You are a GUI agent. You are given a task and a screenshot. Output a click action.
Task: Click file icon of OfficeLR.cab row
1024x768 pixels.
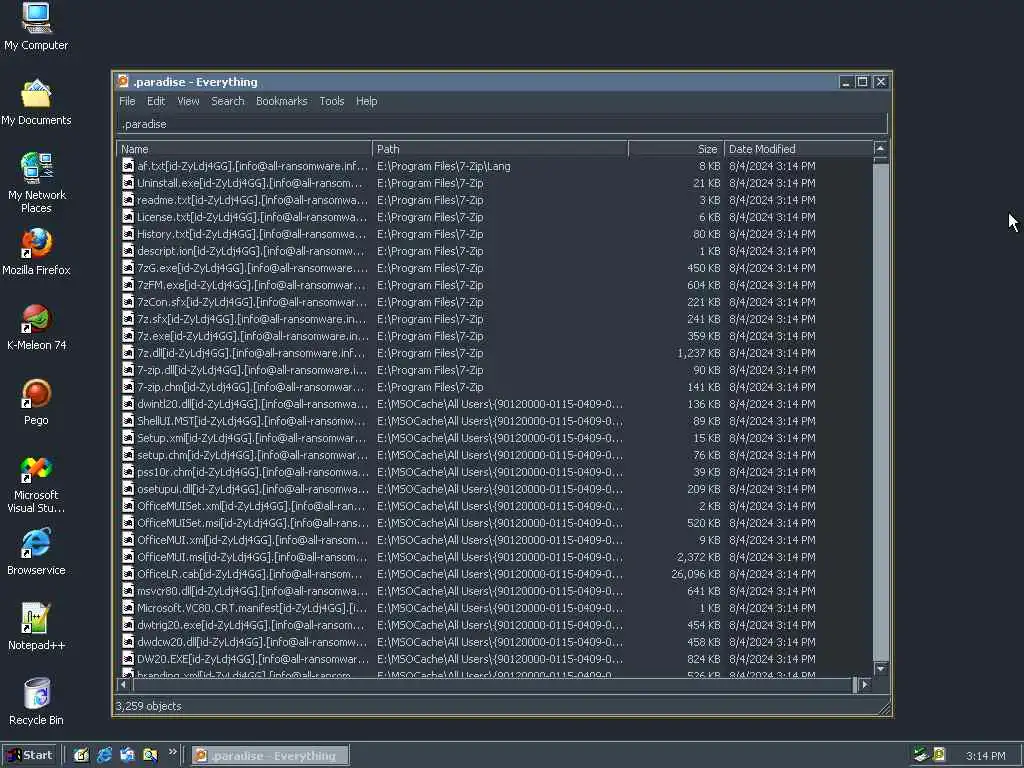[x=128, y=574]
